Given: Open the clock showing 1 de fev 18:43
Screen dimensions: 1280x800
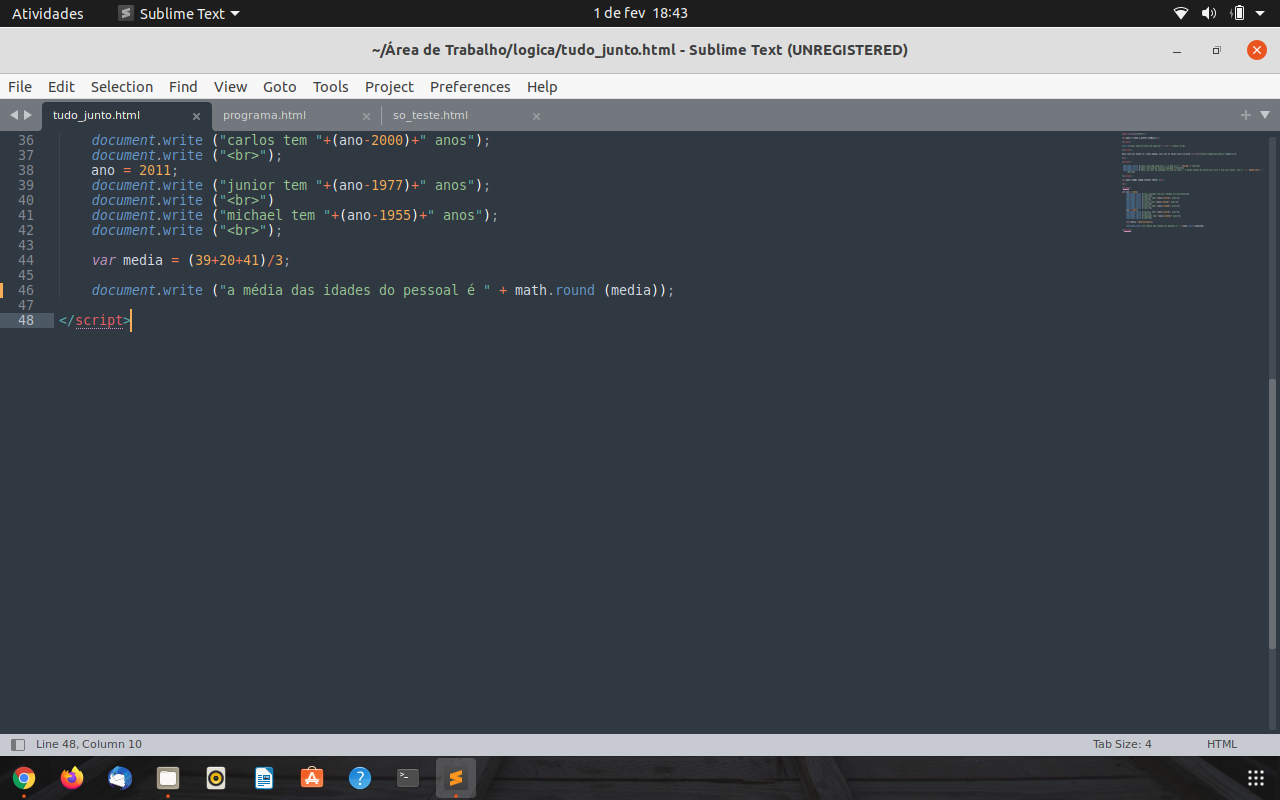Looking at the screenshot, I should click(640, 13).
